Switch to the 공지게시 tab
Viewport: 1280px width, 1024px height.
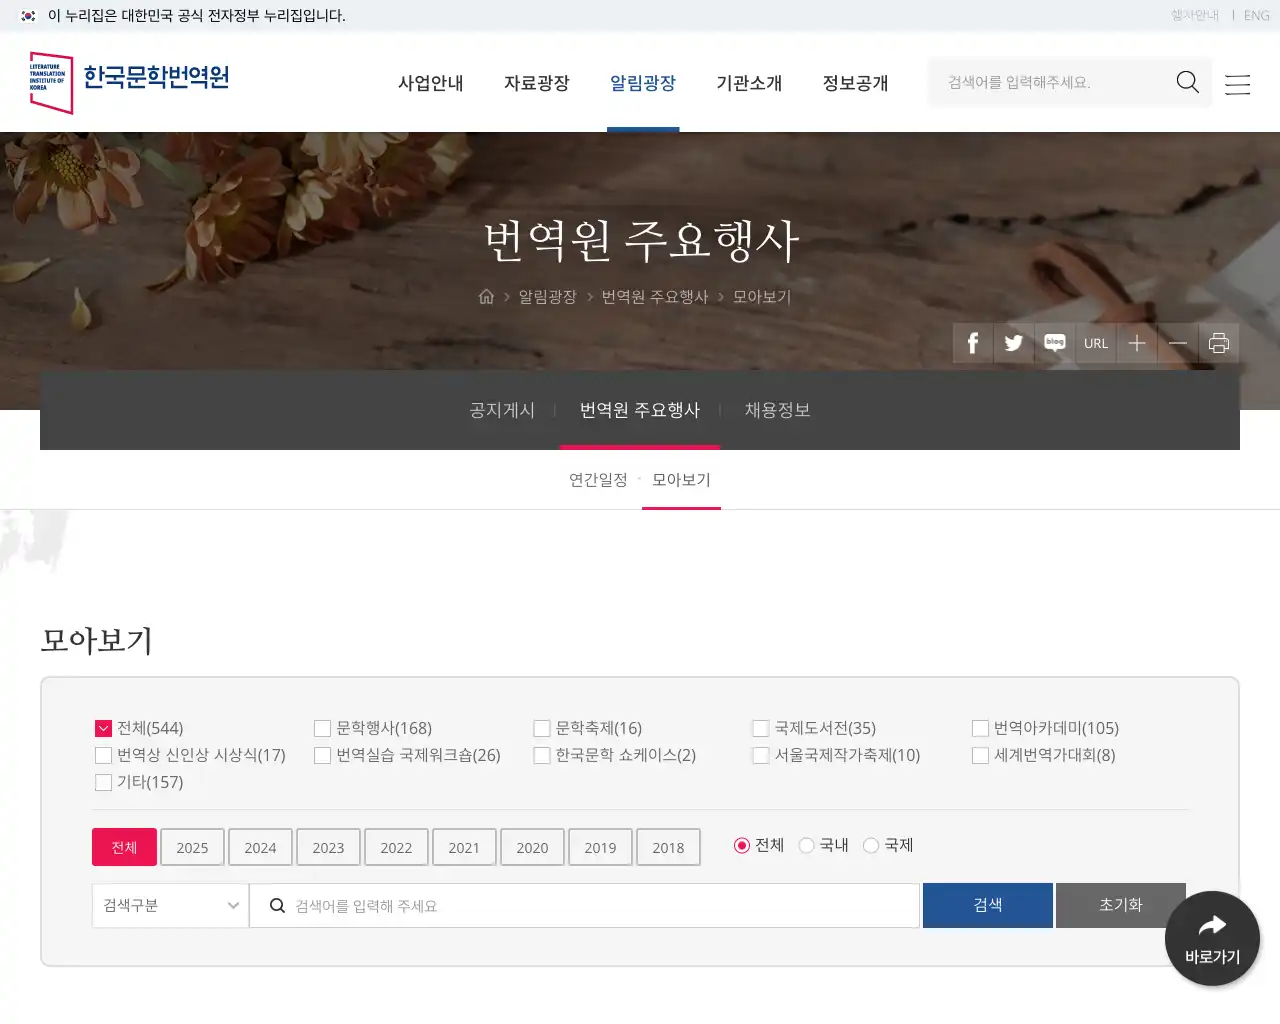(501, 409)
